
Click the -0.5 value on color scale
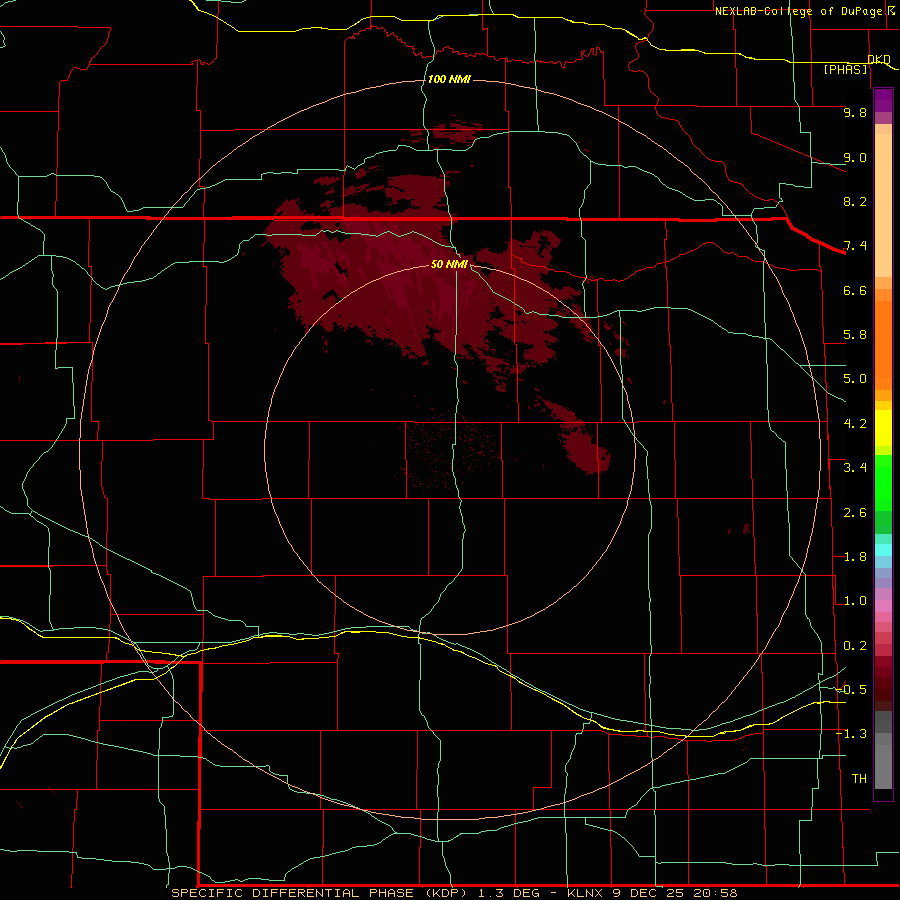coord(852,690)
